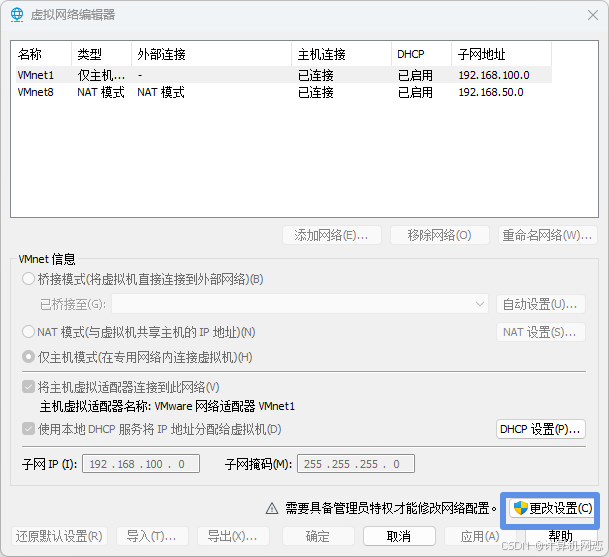Viewport: 609px width, 557px height.
Task: Click 仅主机... type cell of VMnet1
Action: click(101, 75)
